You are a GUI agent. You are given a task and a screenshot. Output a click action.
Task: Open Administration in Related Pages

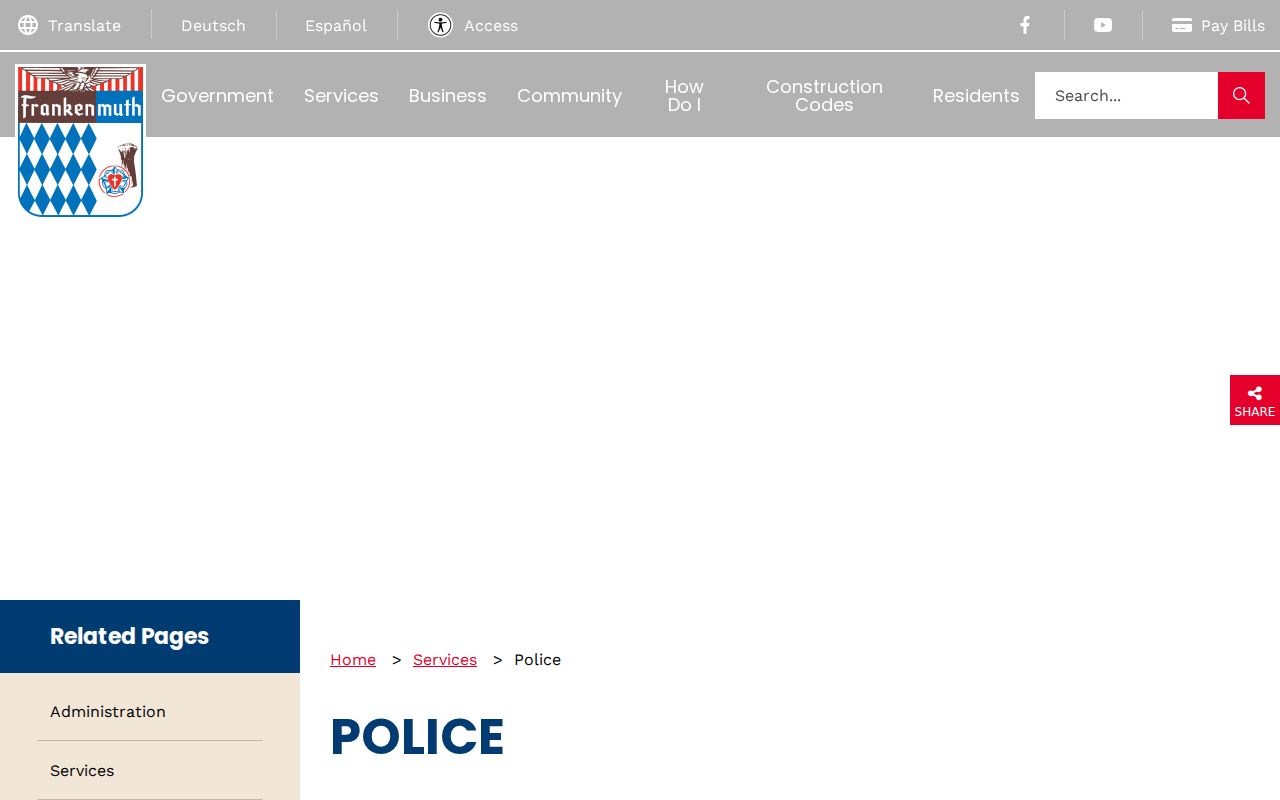(108, 711)
